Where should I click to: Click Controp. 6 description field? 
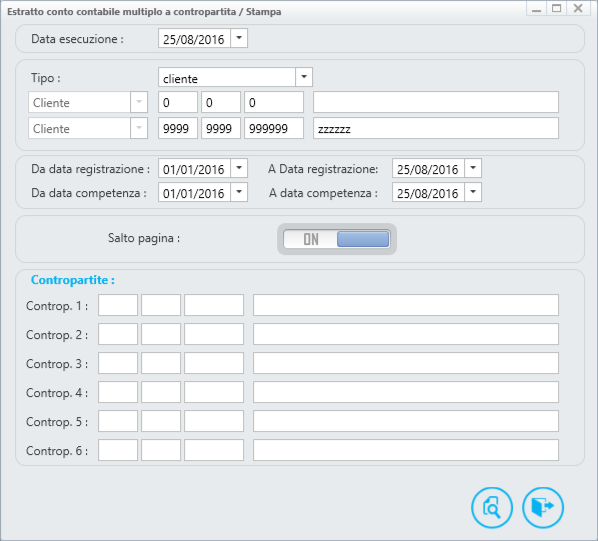[x=406, y=450]
